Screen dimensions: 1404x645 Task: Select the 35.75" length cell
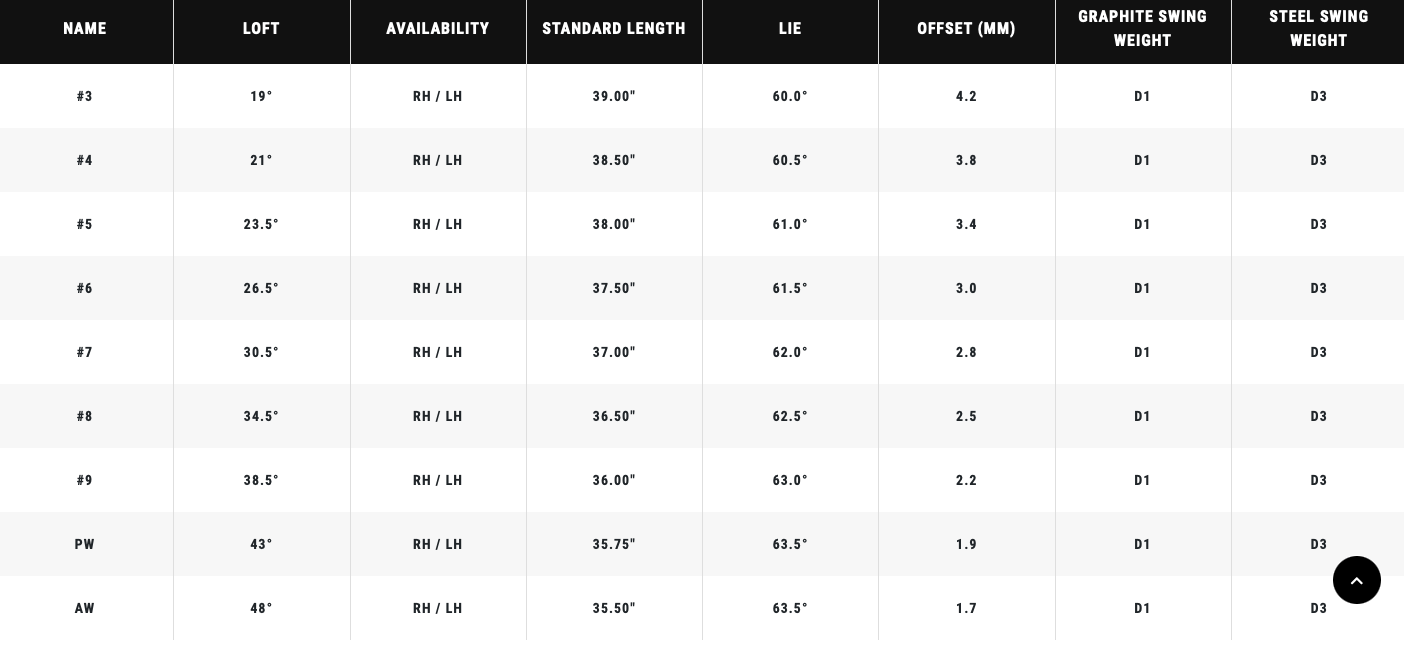(614, 545)
